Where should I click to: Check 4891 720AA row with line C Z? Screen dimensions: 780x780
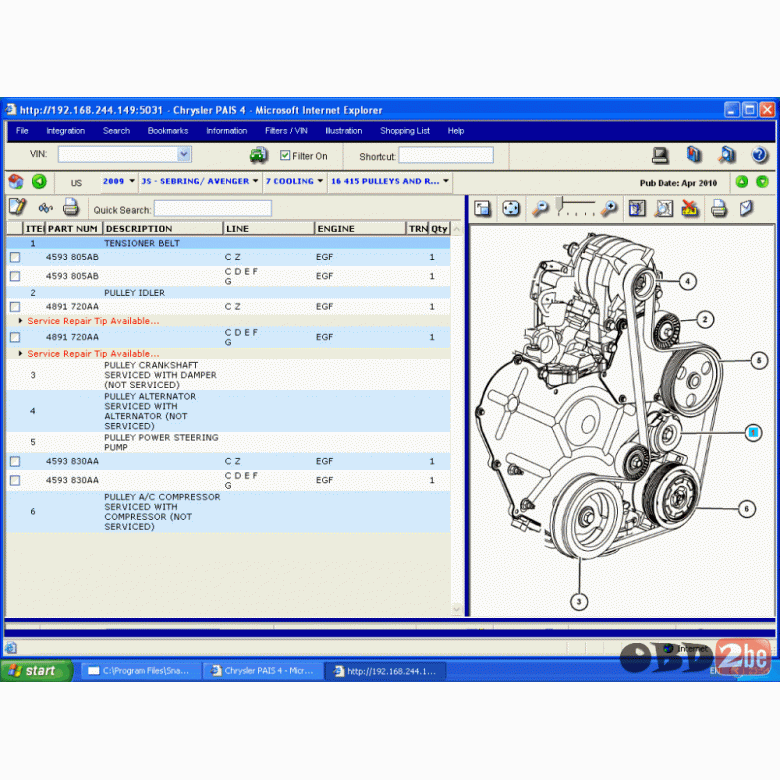(x=15, y=307)
